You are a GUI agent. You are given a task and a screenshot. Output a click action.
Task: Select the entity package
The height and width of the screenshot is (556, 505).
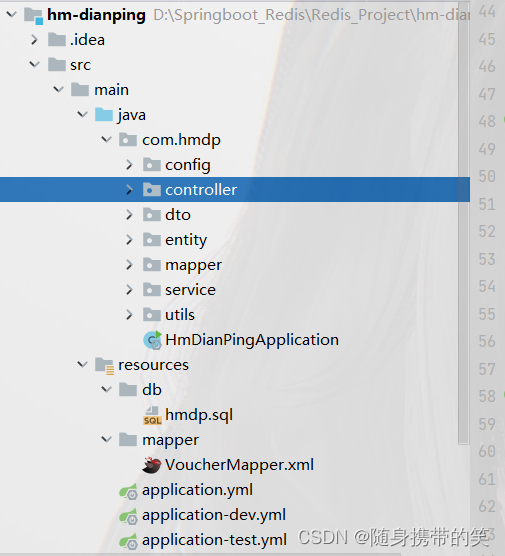pyautogui.click(x=186, y=240)
